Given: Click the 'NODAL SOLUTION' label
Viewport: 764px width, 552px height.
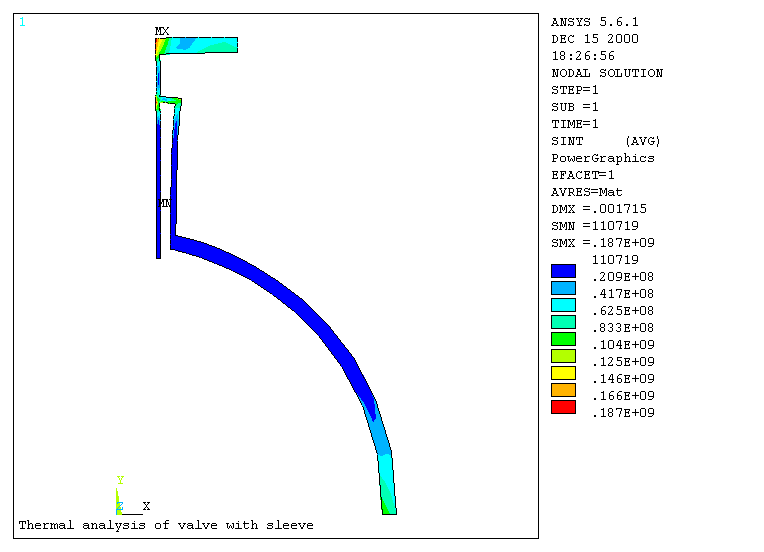Looking at the screenshot, I should 607,73.
